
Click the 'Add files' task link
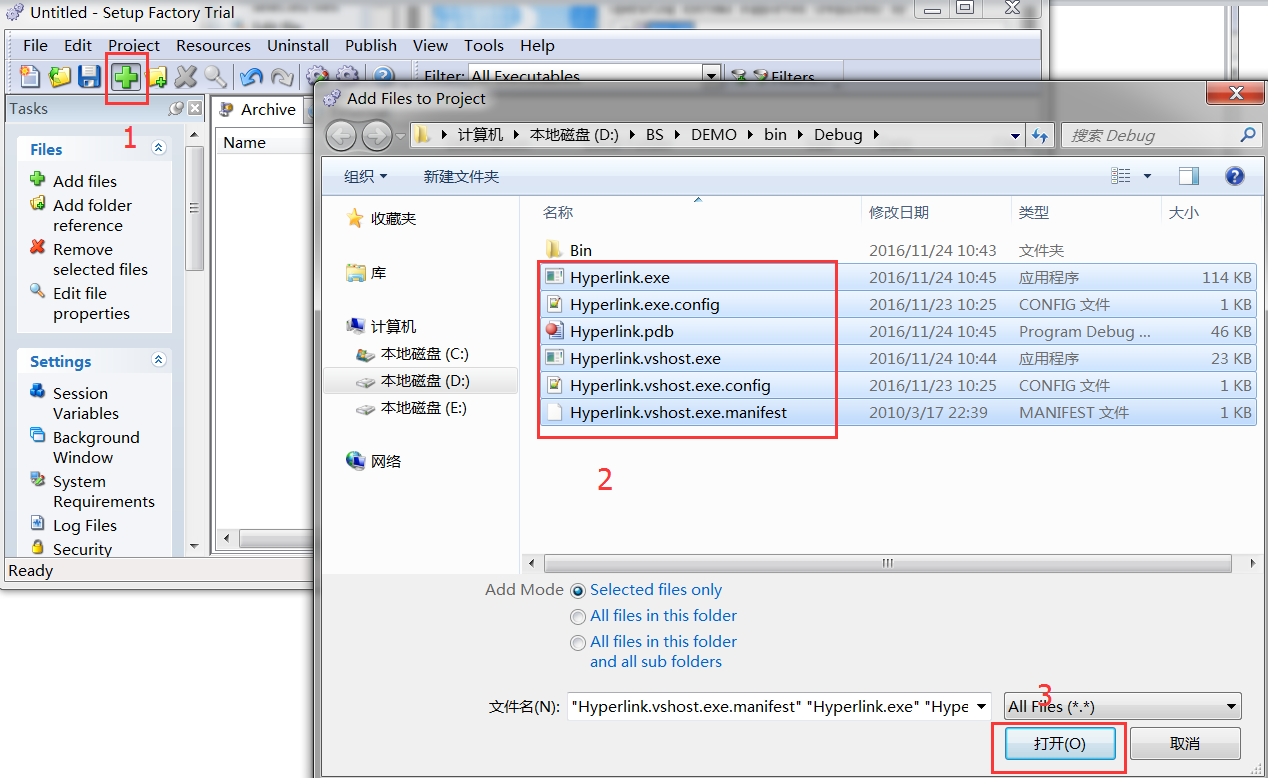pos(85,181)
